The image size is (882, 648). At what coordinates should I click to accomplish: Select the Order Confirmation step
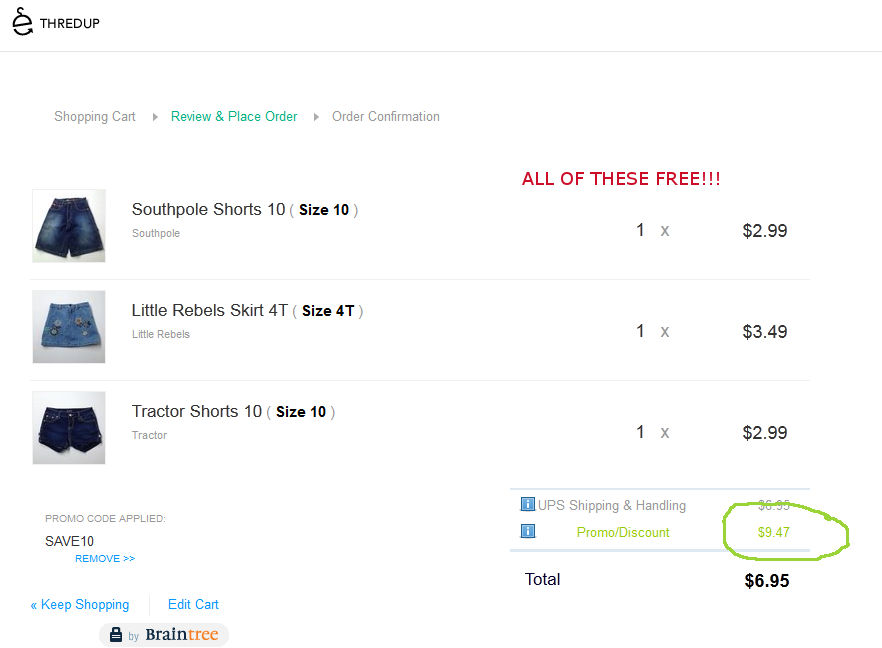pyautogui.click(x=386, y=116)
